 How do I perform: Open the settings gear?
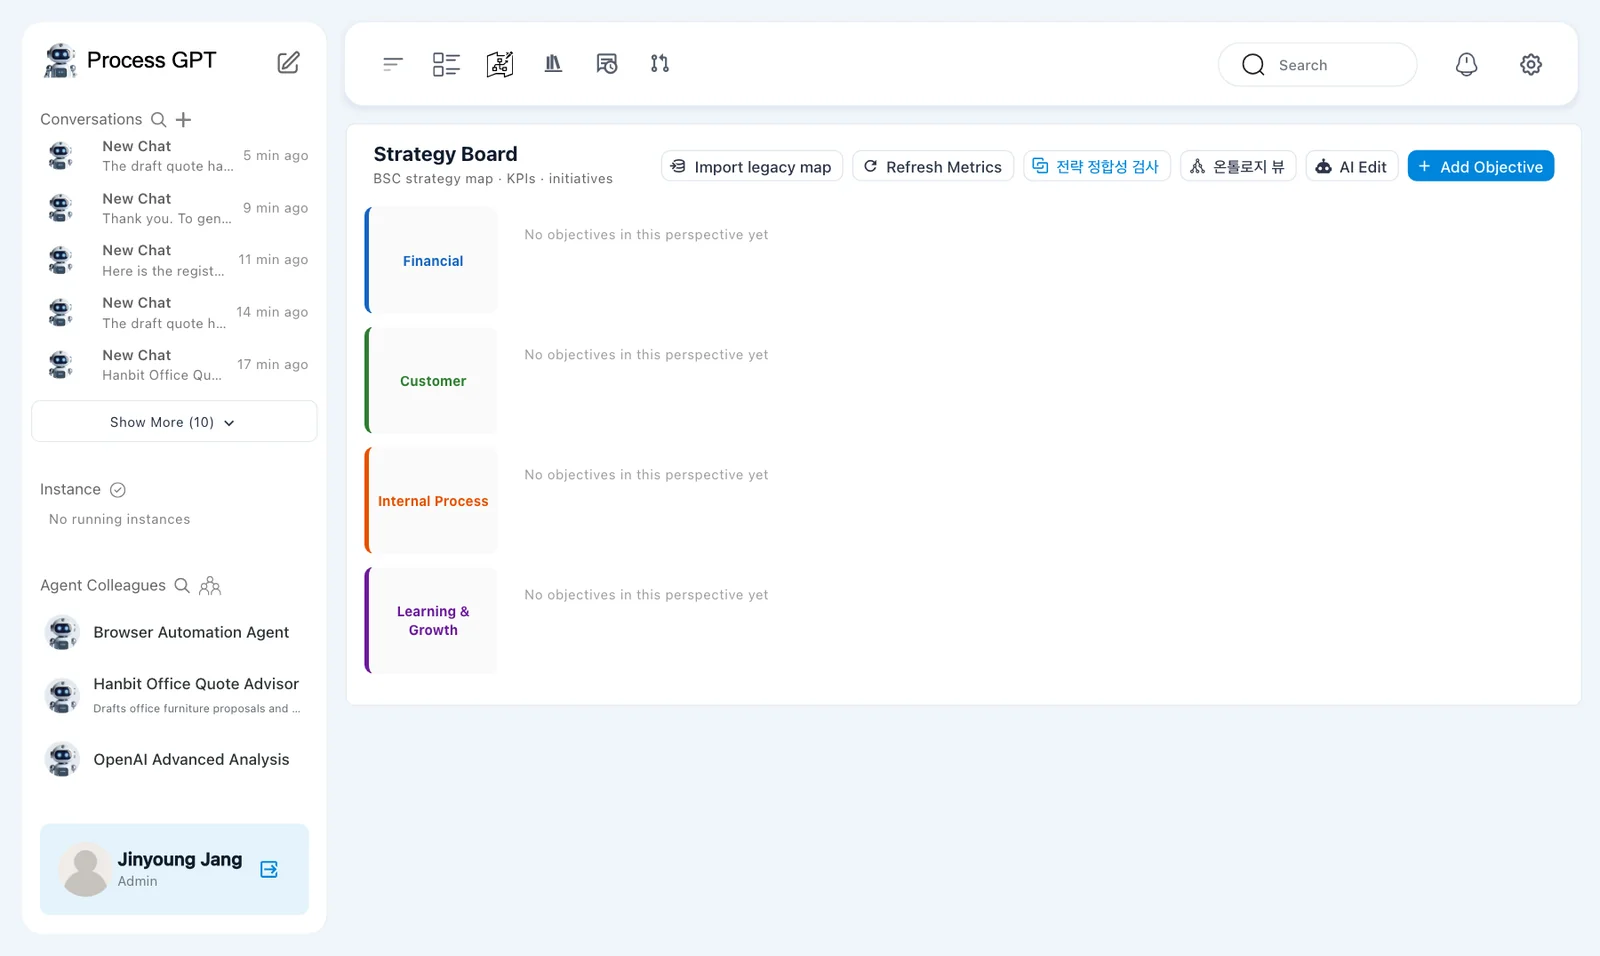(1531, 64)
